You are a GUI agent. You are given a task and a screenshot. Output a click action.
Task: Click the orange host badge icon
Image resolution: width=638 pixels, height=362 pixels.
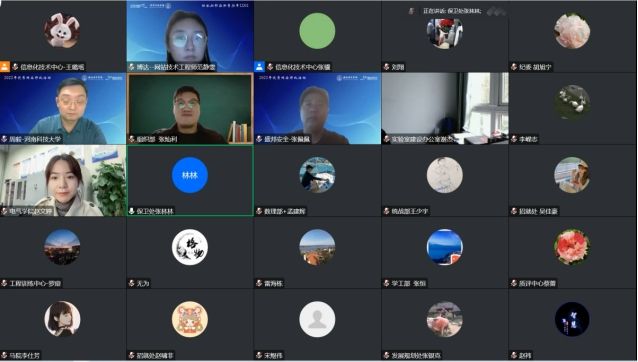tap(5, 66)
